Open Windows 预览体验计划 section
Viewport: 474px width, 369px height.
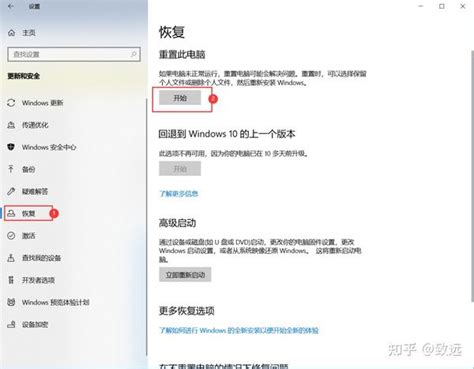pyautogui.click(x=48, y=302)
